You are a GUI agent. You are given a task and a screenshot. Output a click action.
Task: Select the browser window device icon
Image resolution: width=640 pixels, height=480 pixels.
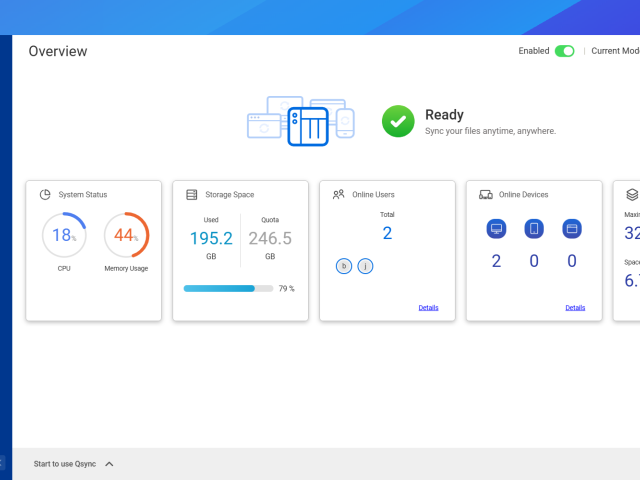click(x=572, y=229)
